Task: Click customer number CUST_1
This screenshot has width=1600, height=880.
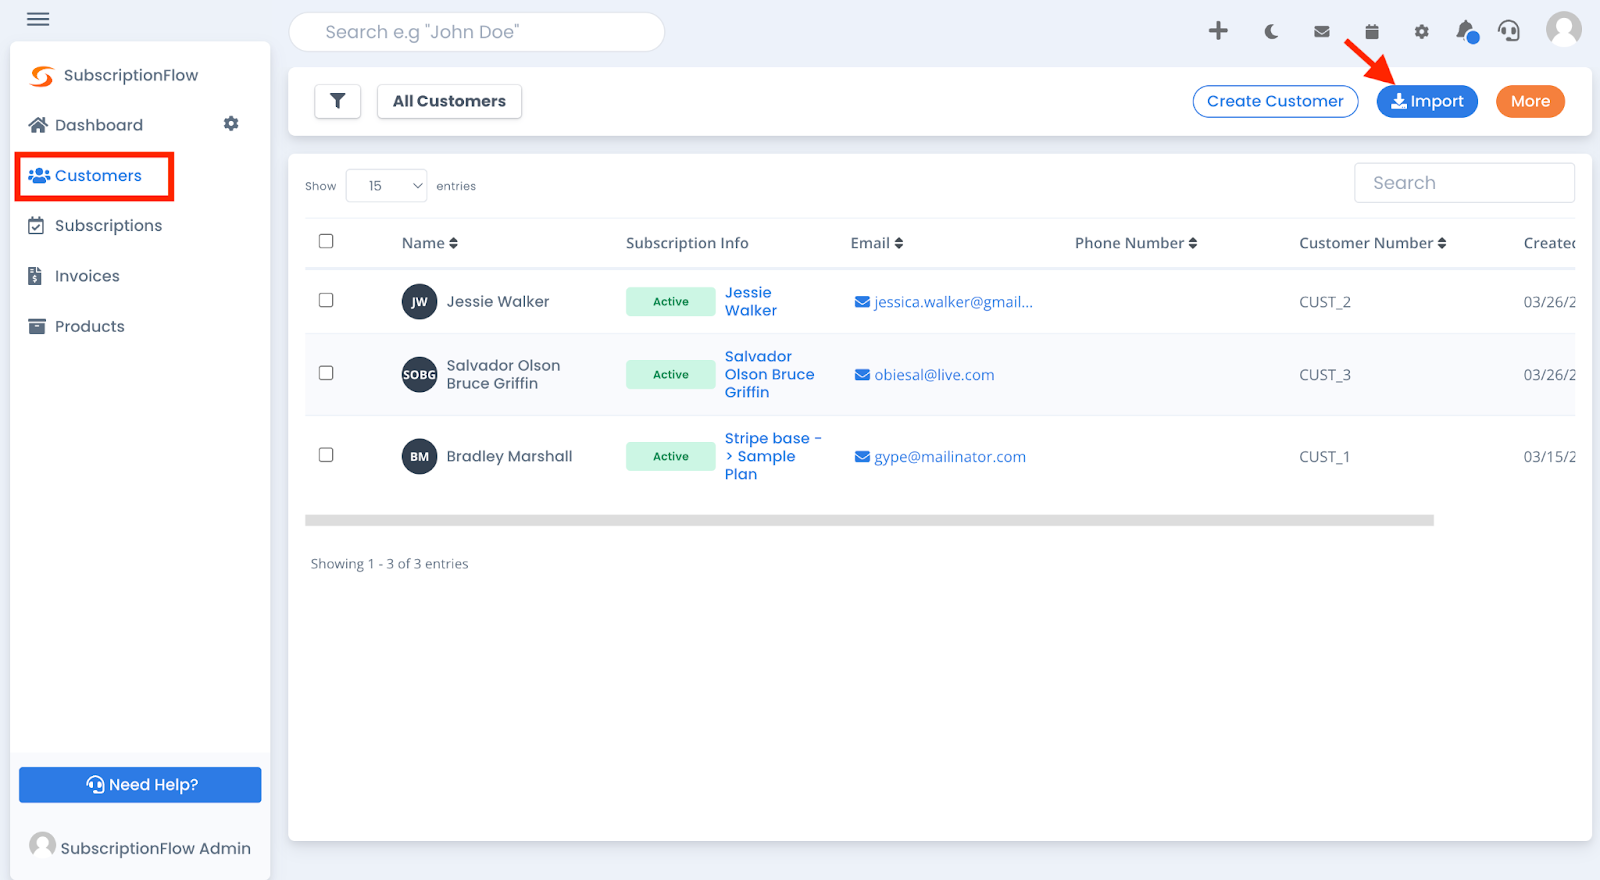Action: (1325, 457)
